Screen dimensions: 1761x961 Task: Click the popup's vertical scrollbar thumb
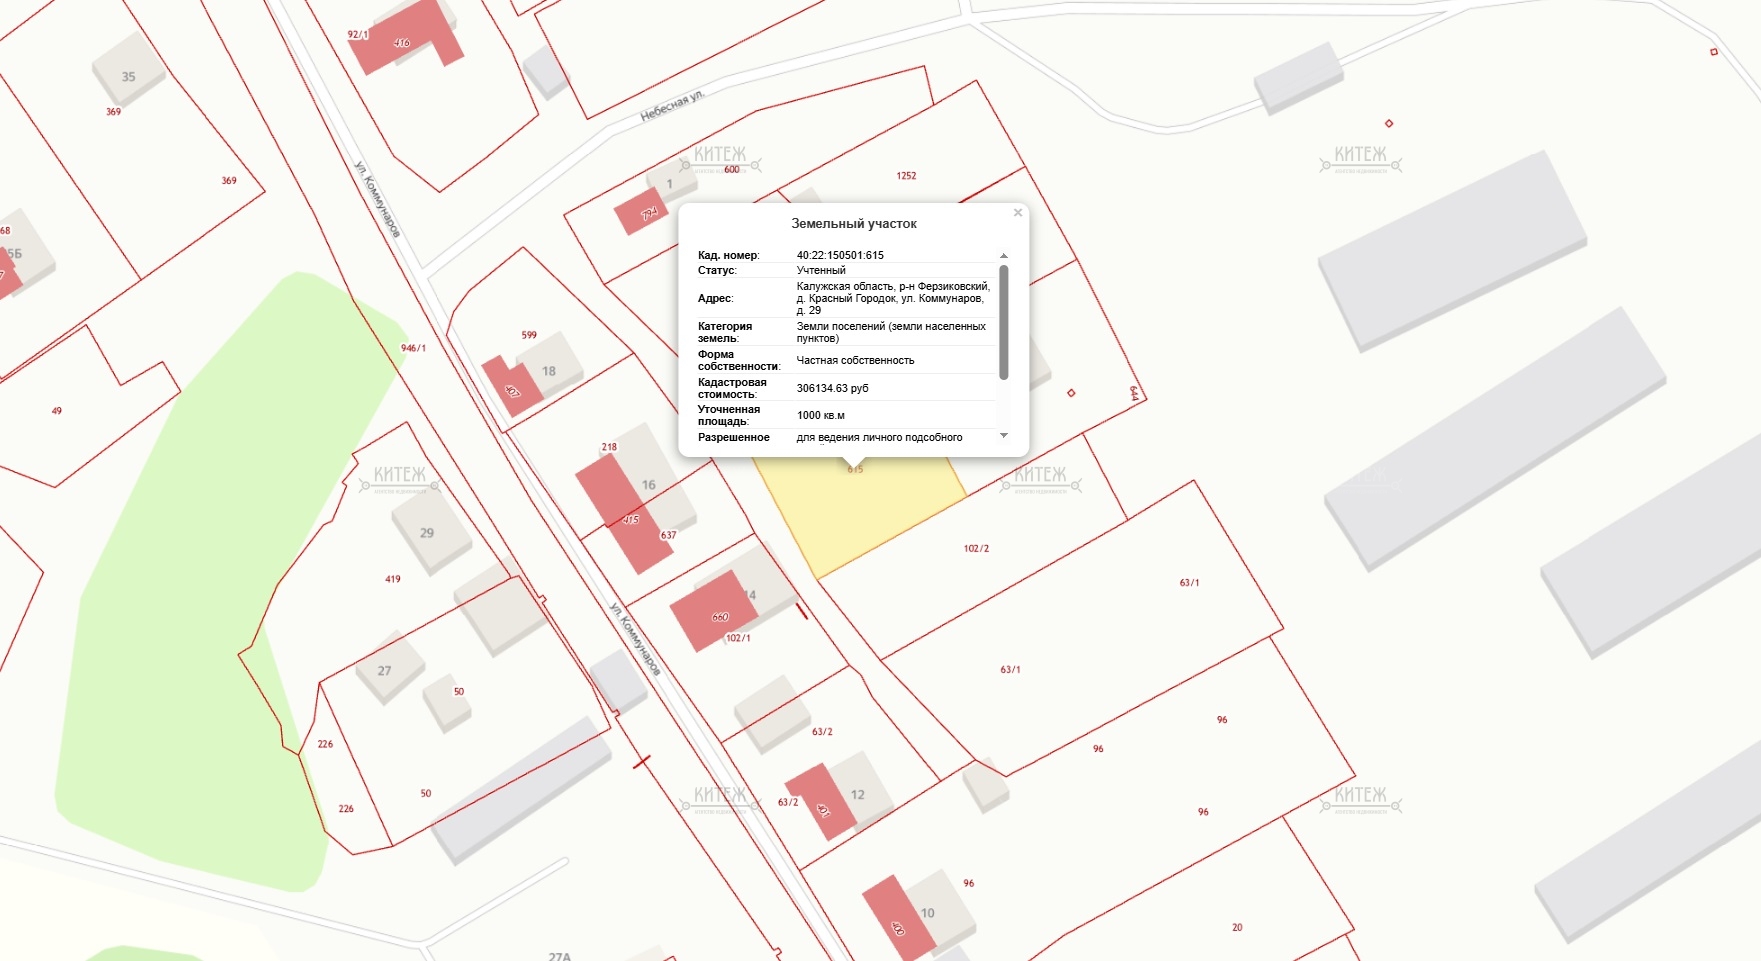click(x=1004, y=320)
